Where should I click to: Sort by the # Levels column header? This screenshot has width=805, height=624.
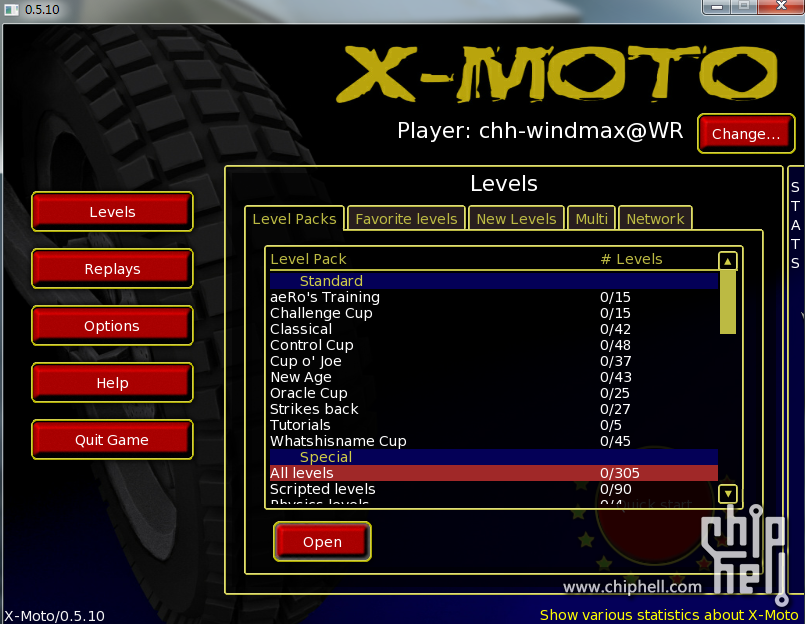click(x=631, y=259)
